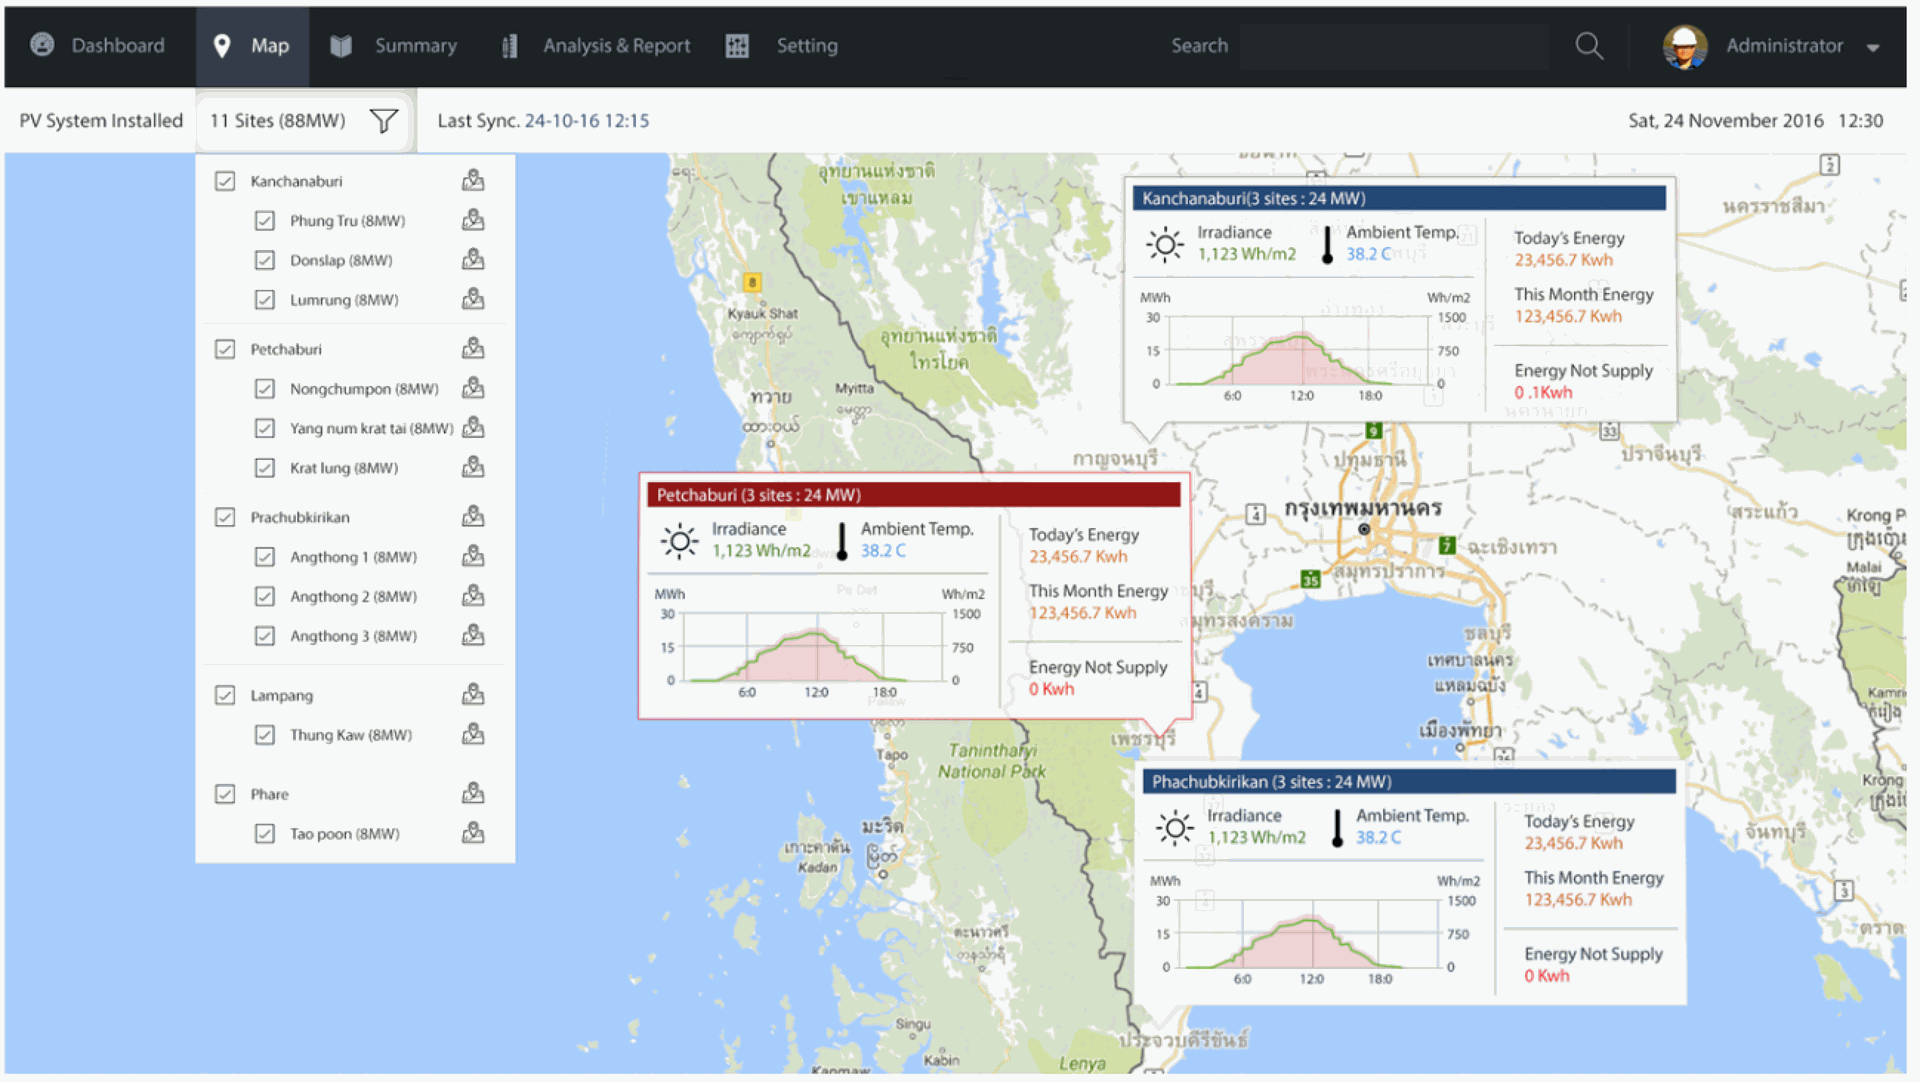Disable the Angthong 2 (8MW) site checkbox

pos(265,596)
